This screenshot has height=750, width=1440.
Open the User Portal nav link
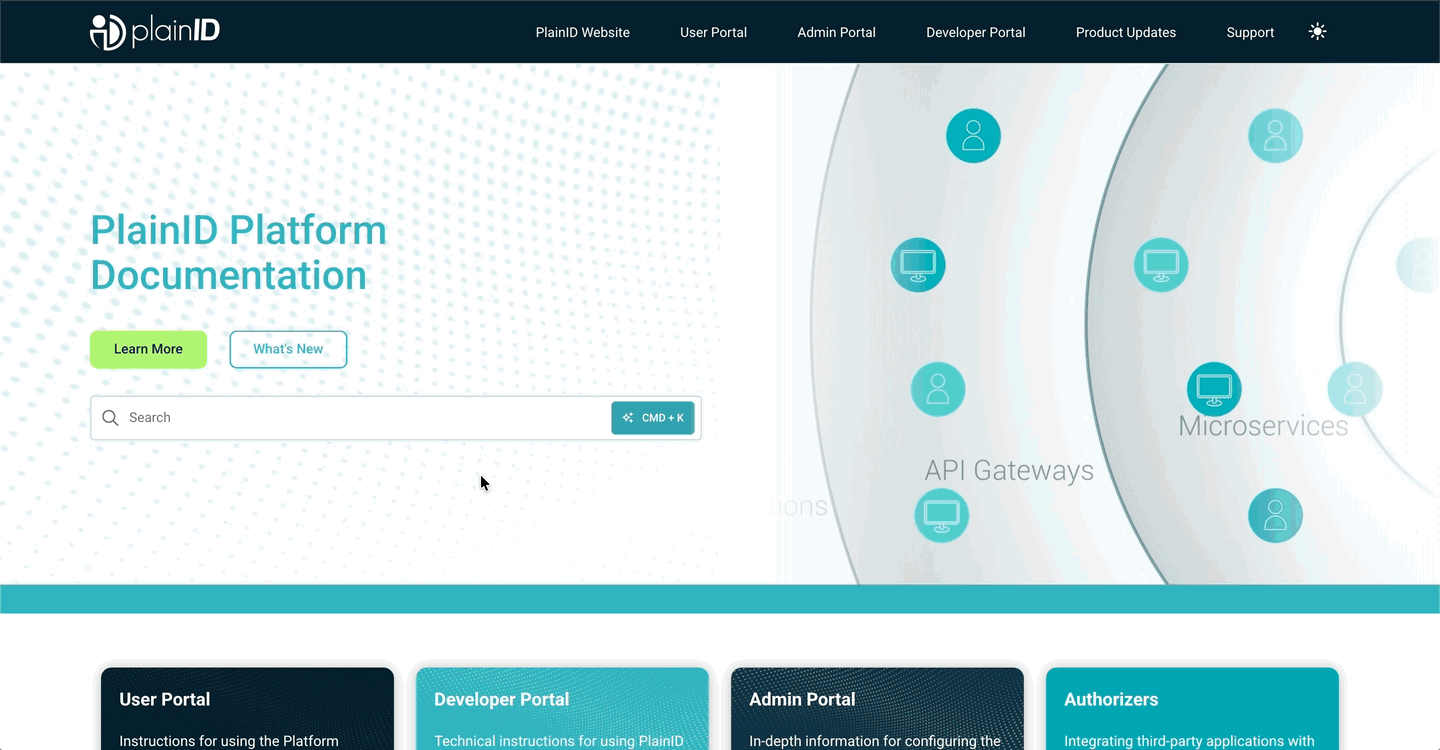(x=713, y=32)
